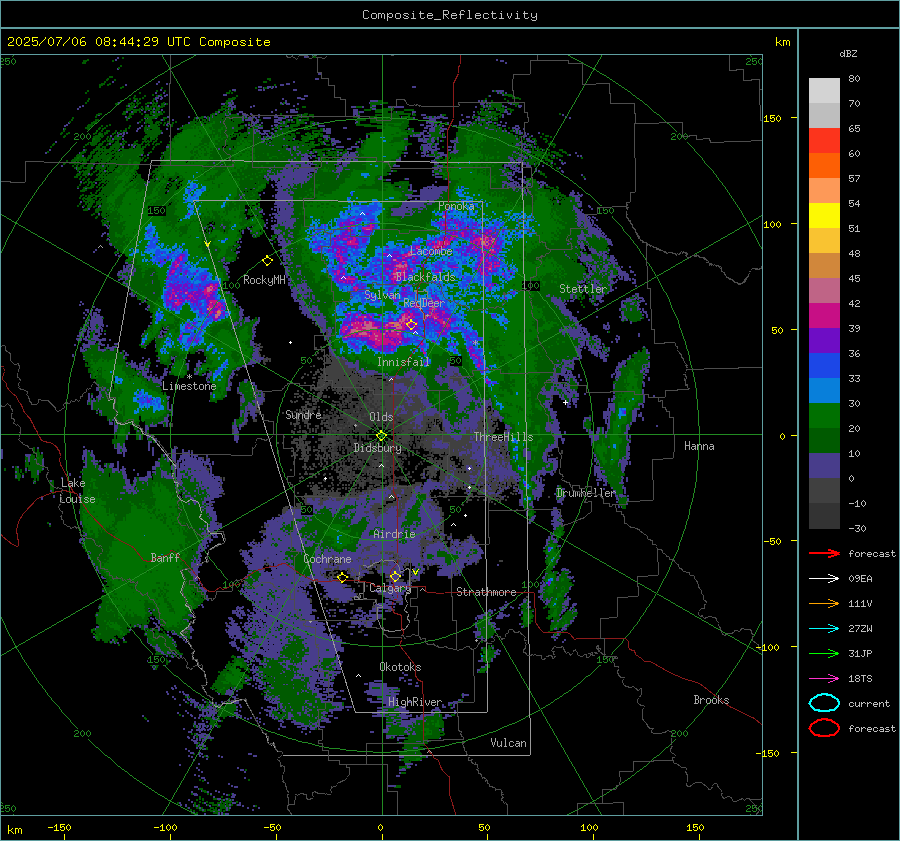Click the Banff label on the map
900x841 pixels.
[x=165, y=557]
